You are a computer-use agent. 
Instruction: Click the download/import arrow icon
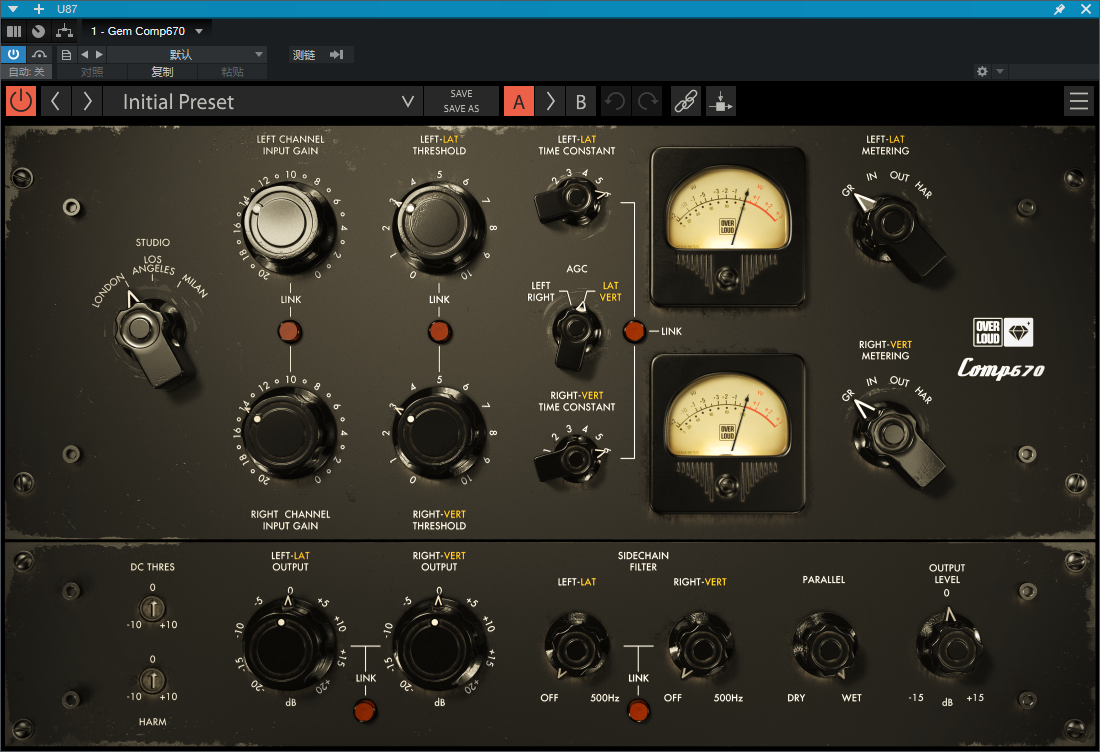point(720,102)
